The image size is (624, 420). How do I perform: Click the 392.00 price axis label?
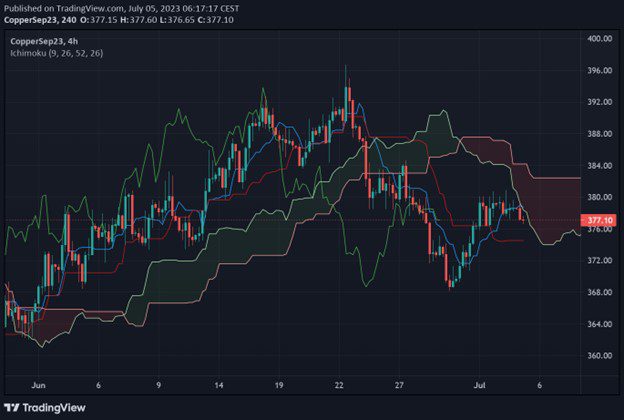click(x=600, y=102)
